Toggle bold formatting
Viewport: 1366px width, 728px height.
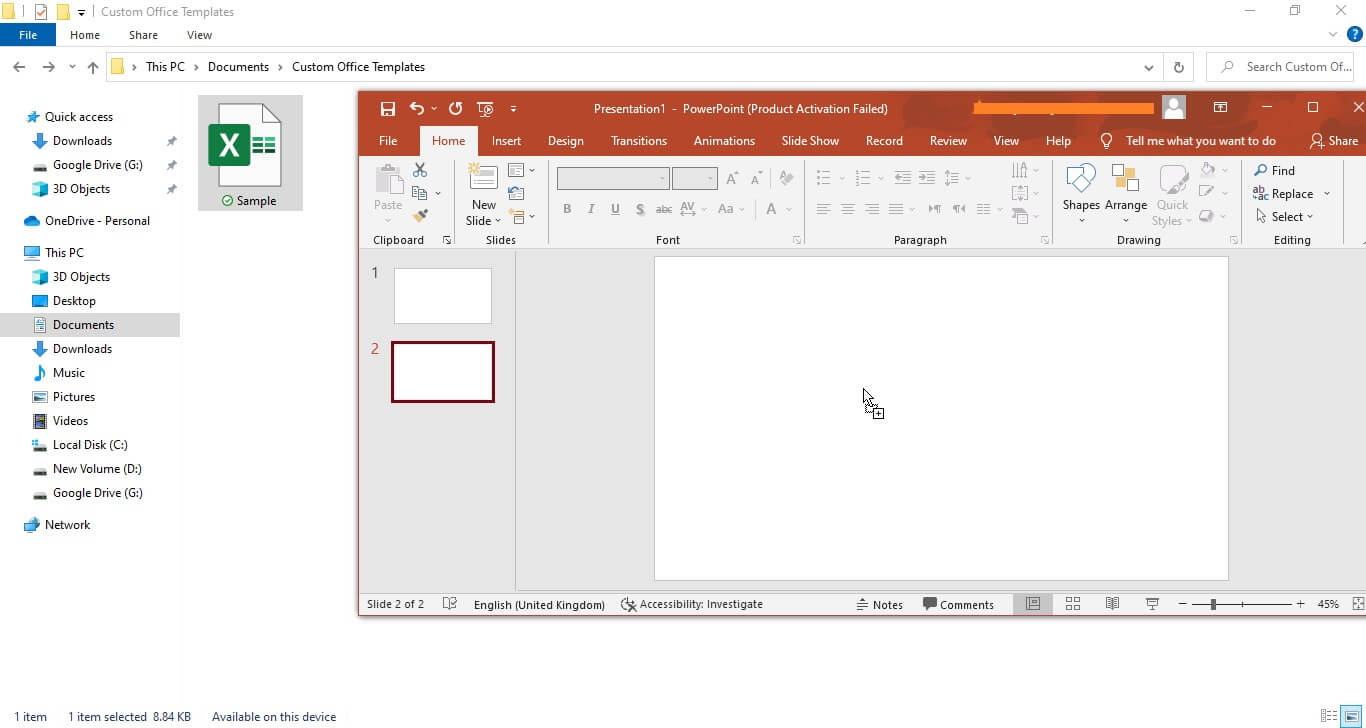567,209
